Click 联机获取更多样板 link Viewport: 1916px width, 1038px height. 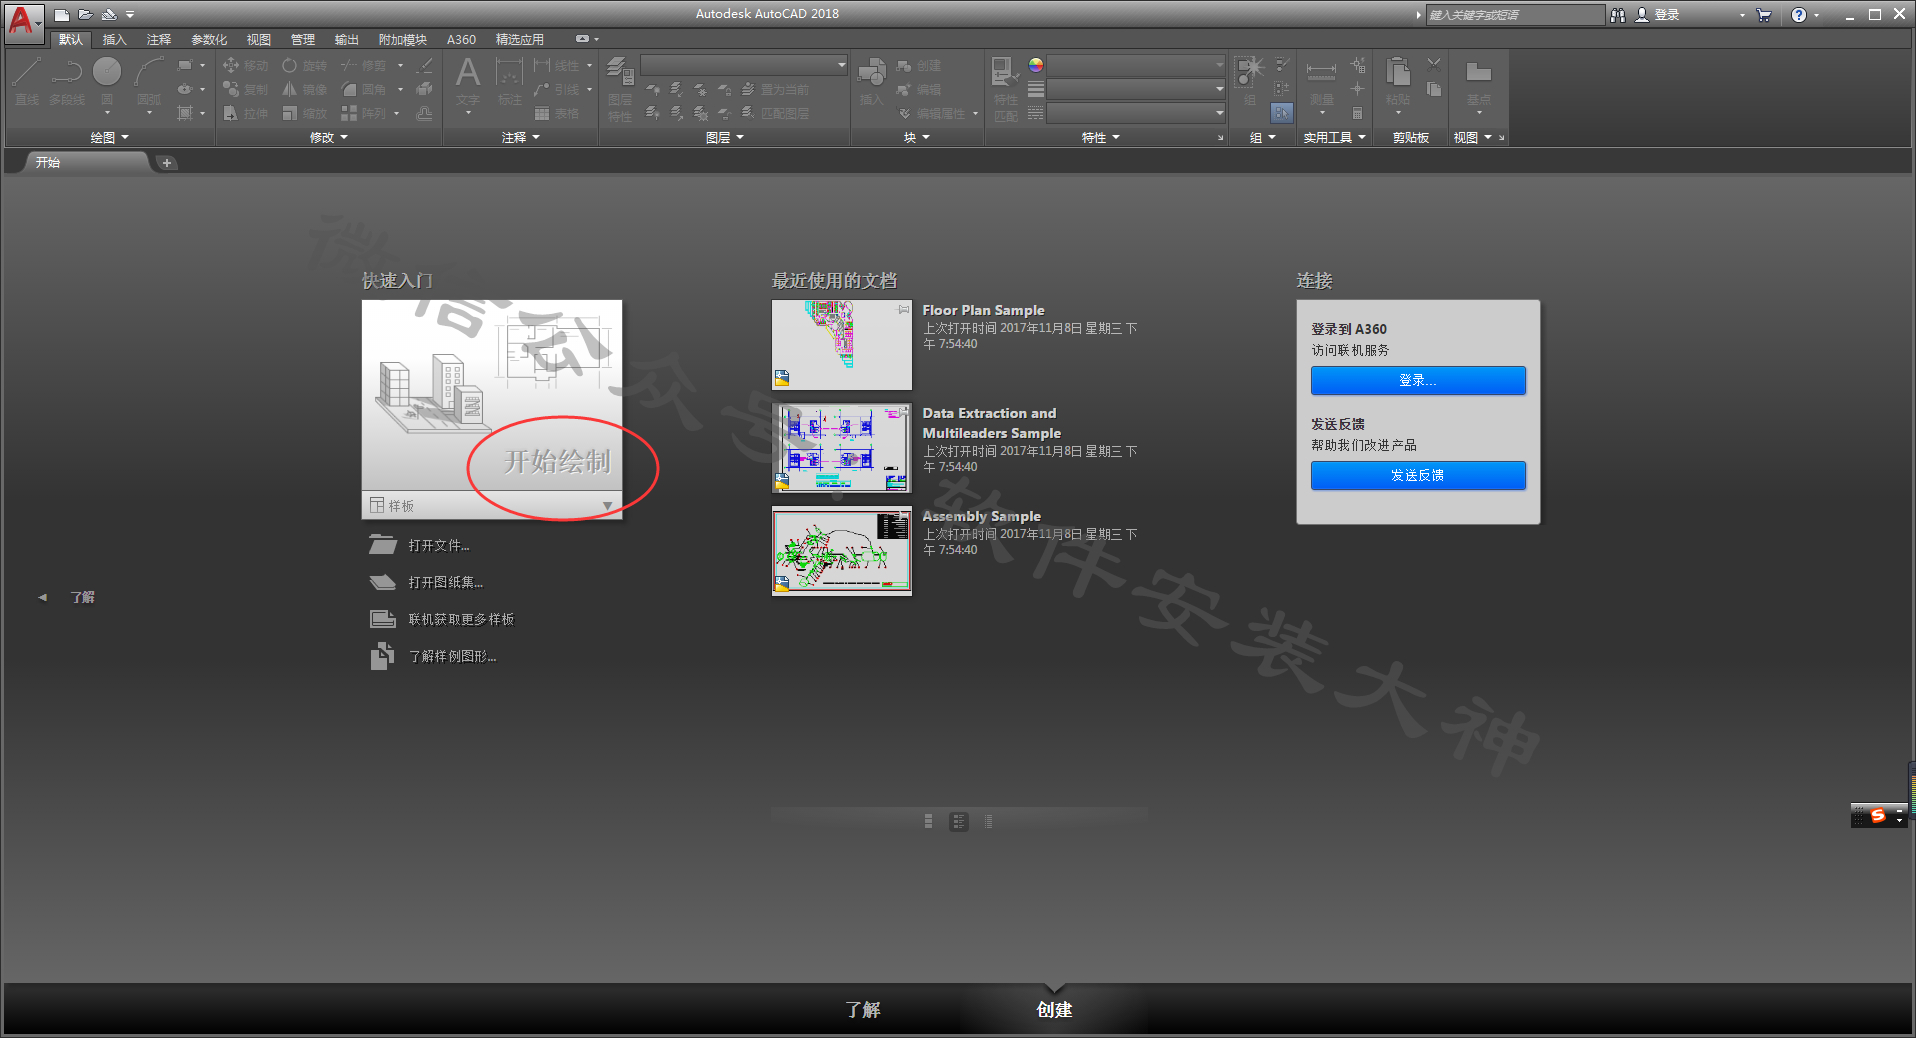(461, 619)
